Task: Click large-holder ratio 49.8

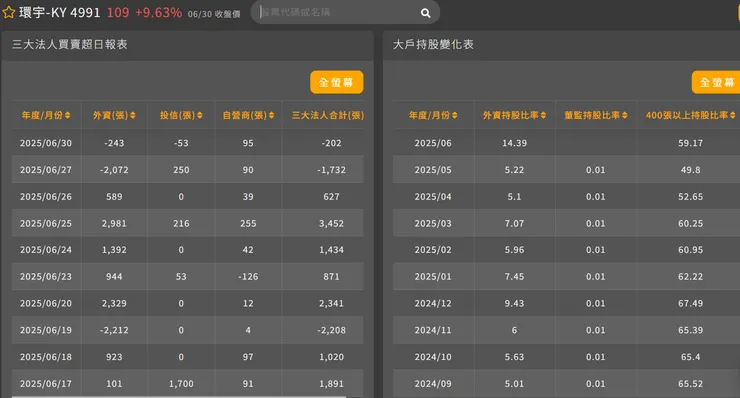Action: click(x=690, y=169)
